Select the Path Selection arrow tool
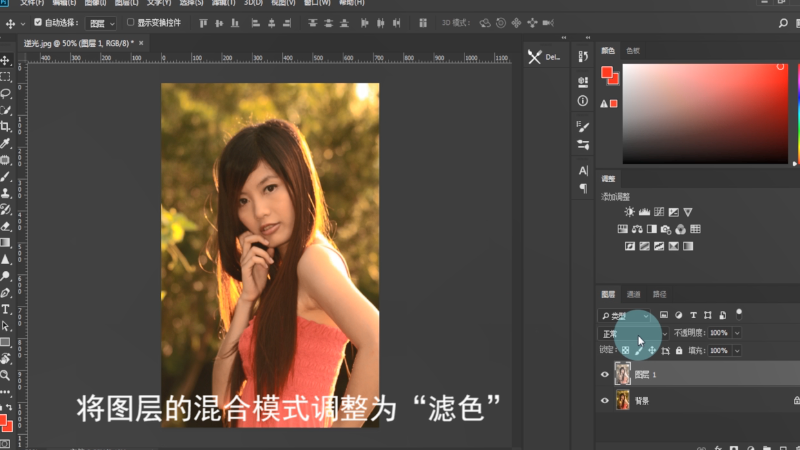Image resolution: width=800 pixels, height=450 pixels. [6, 326]
